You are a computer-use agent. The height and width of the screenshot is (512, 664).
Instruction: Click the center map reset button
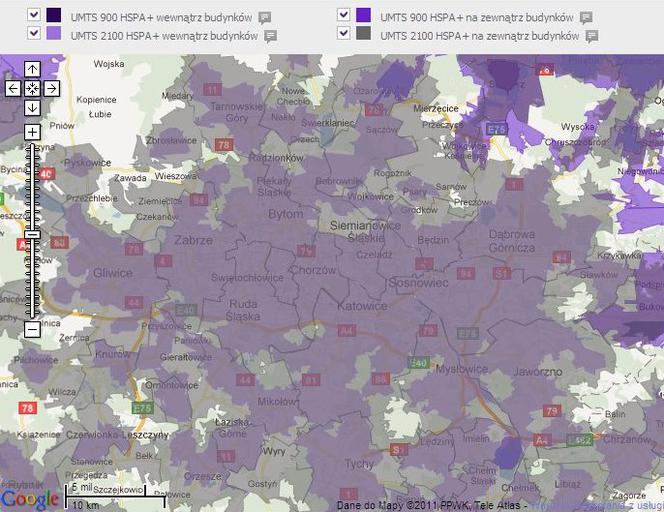[32, 89]
